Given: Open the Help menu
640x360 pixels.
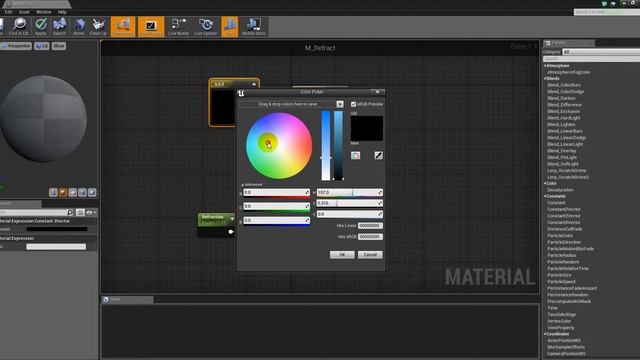Looking at the screenshot, I should (x=62, y=12).
